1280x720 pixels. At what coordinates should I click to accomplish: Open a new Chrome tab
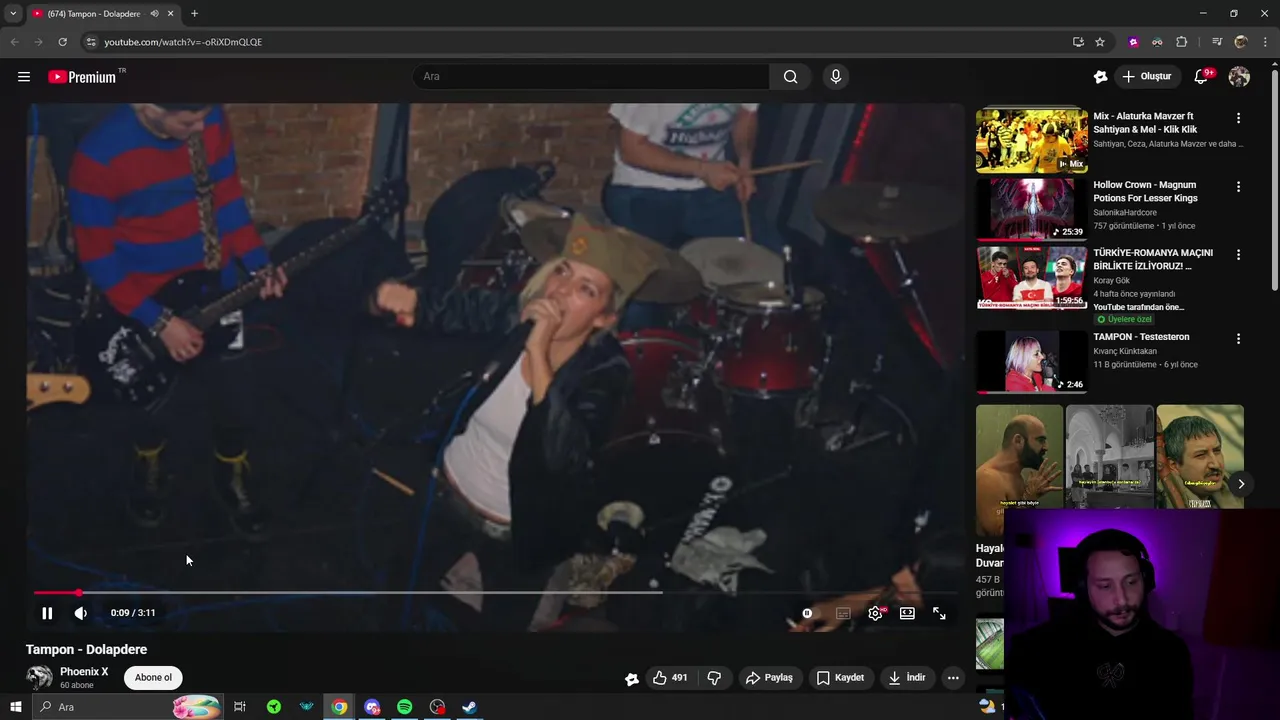(194, 14)
